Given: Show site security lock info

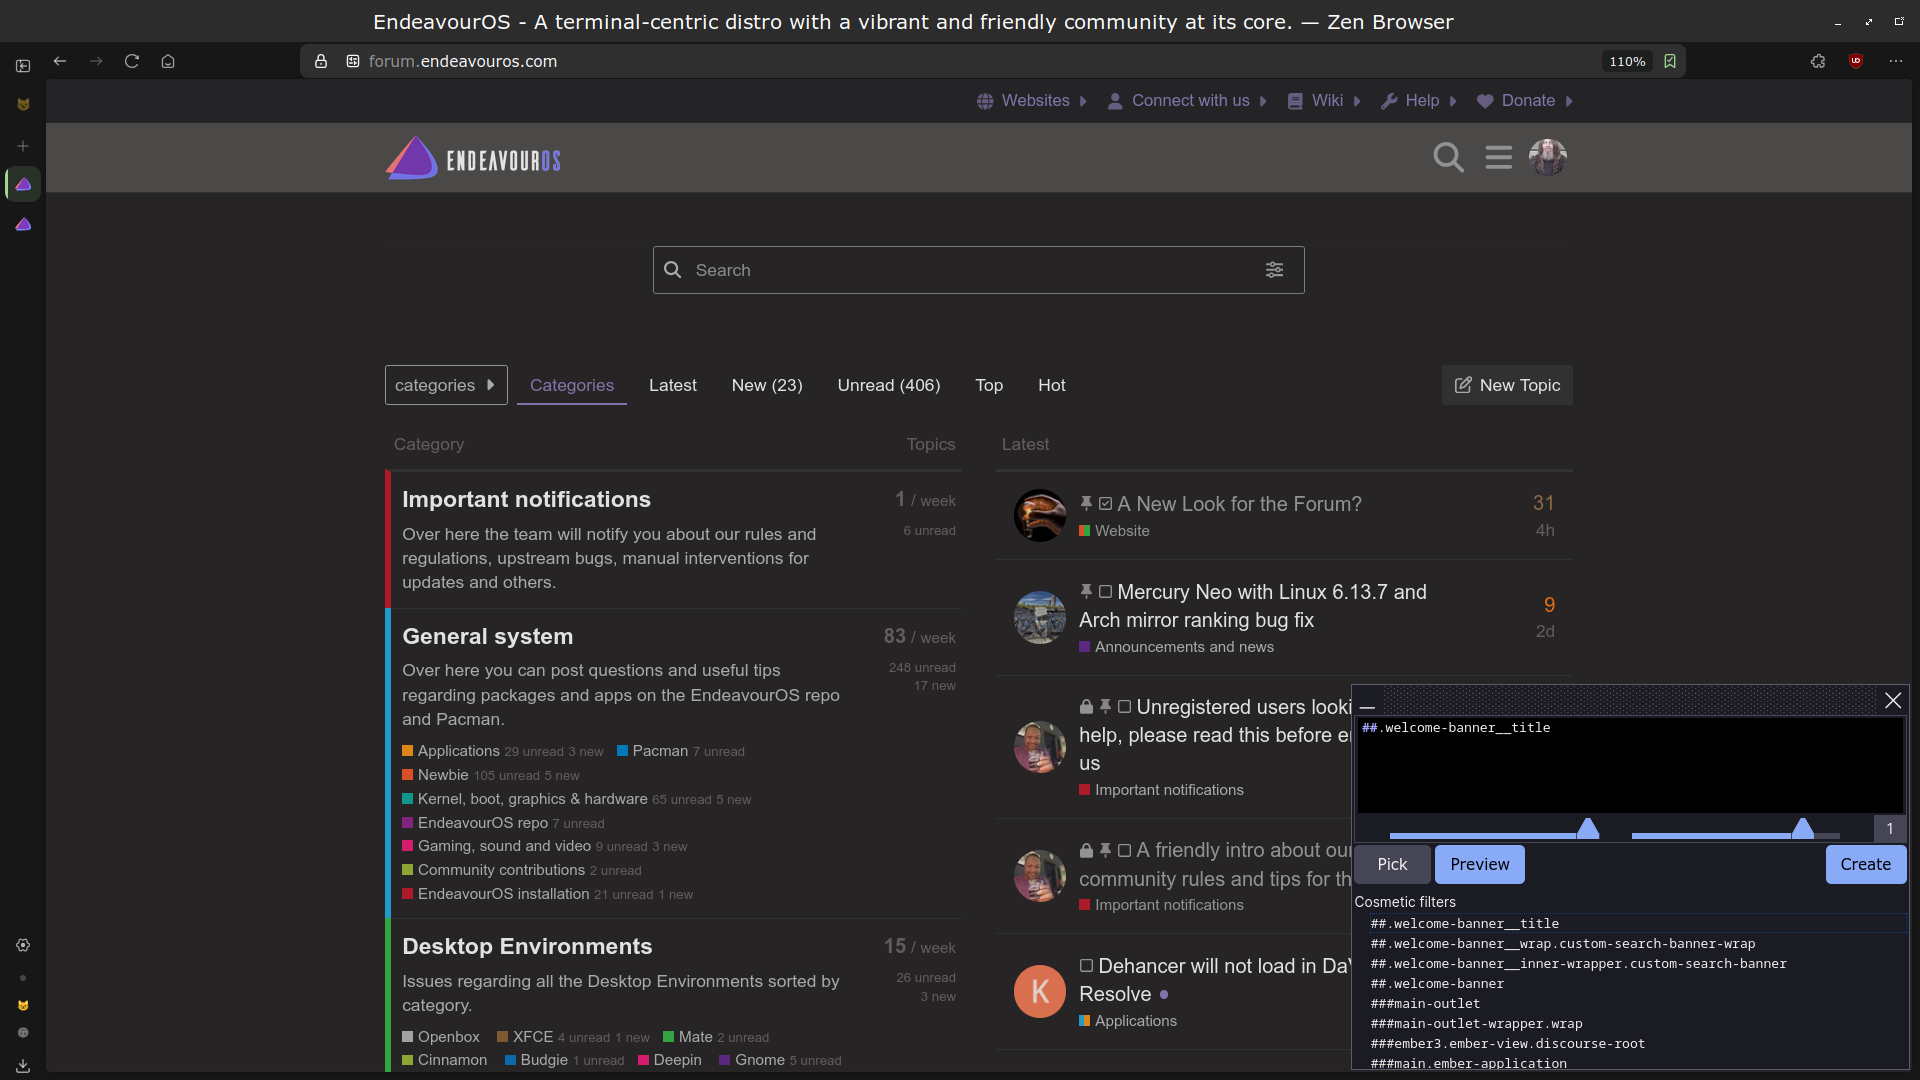Looking at the screenshot, I should tap(321, 61).
